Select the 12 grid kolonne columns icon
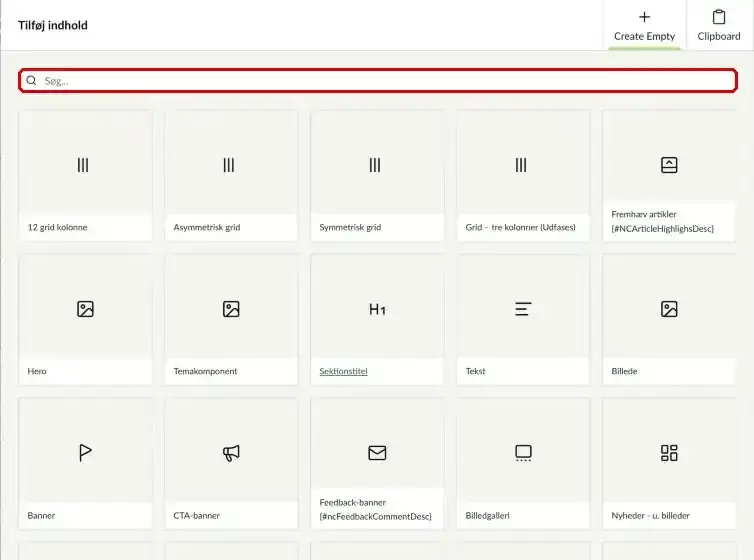This screenshot has width=754, height=560. click(83, 165)
